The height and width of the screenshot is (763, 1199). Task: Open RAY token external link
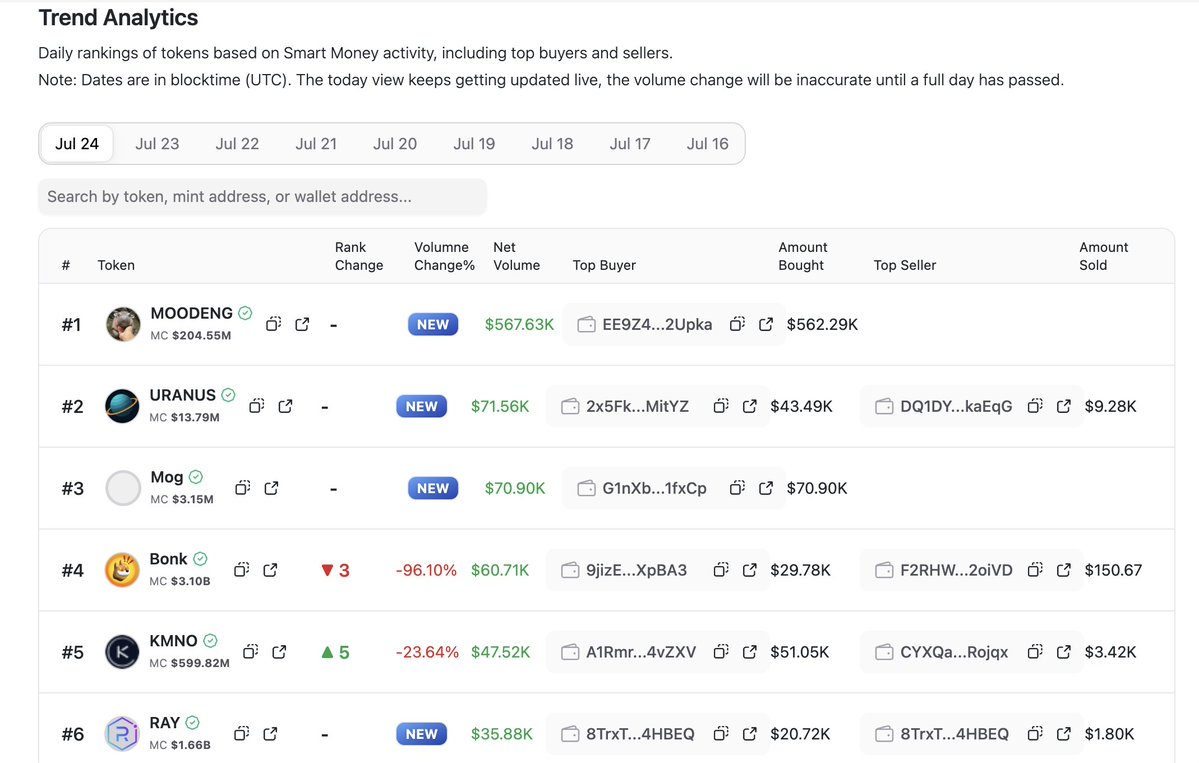click(270, 733)
